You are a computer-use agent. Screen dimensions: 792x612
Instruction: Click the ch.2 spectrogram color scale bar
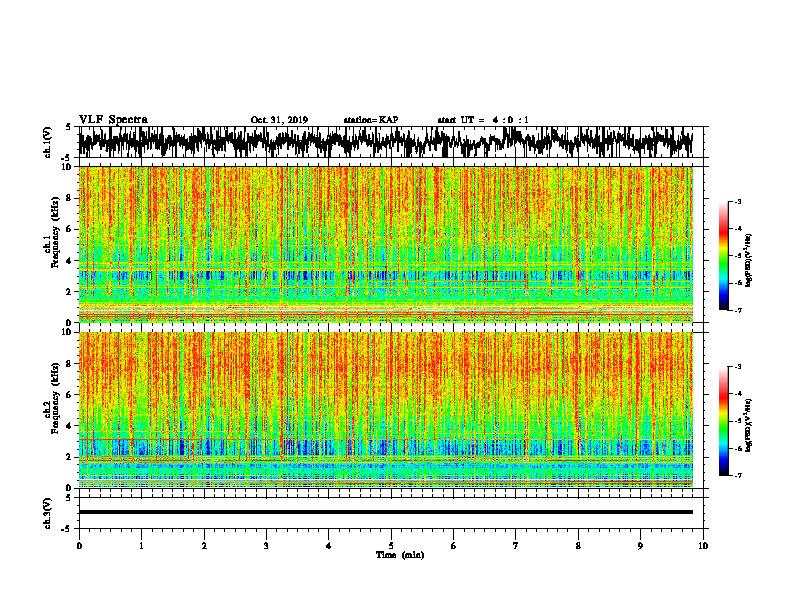point(724,421)
